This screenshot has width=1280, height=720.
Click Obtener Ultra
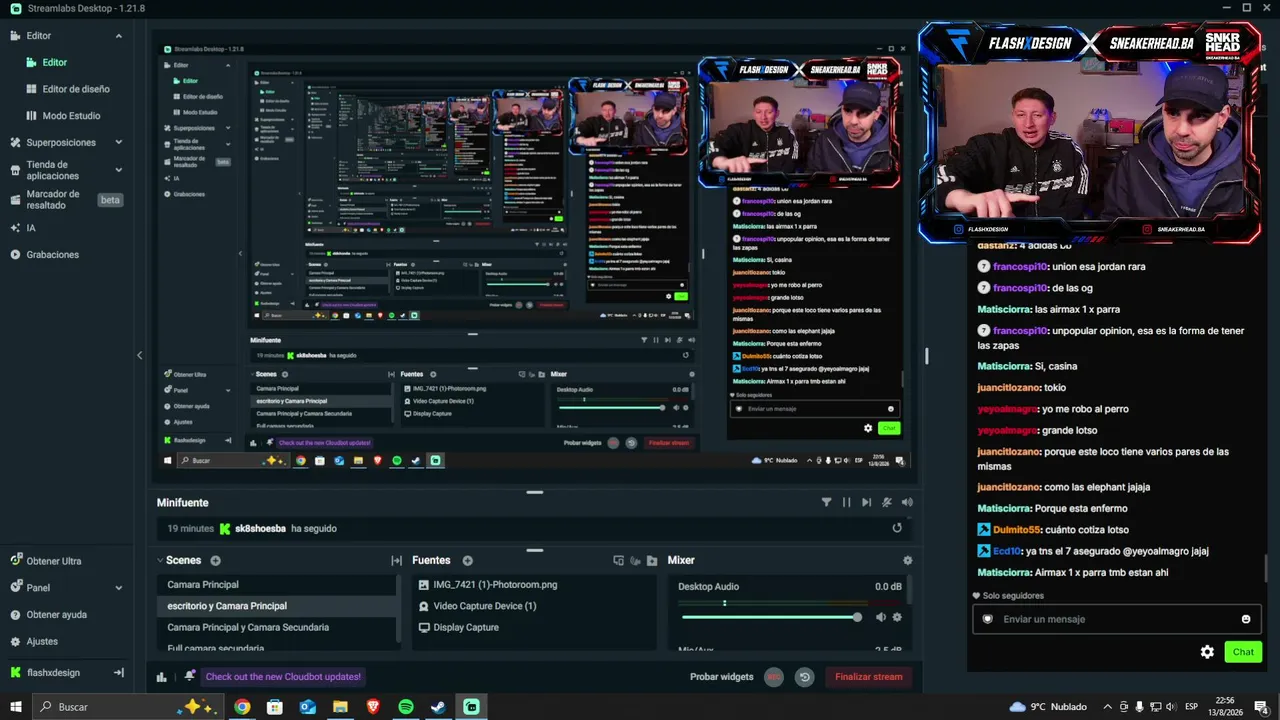pyautogui.click(x=54, y=561)
